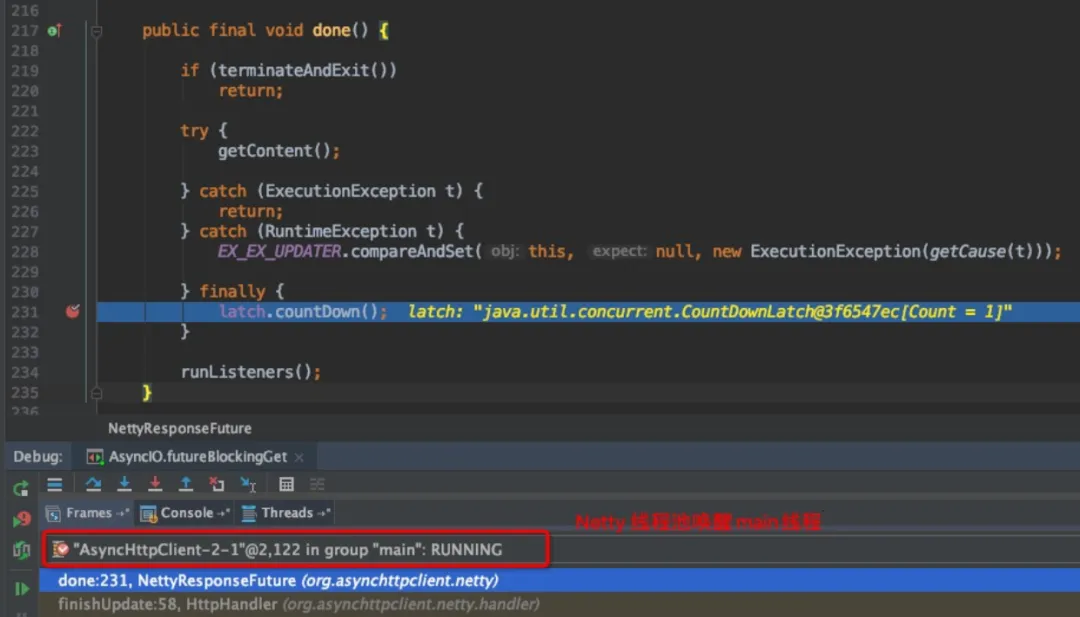Click the Step Out icon

click(186, 484)
